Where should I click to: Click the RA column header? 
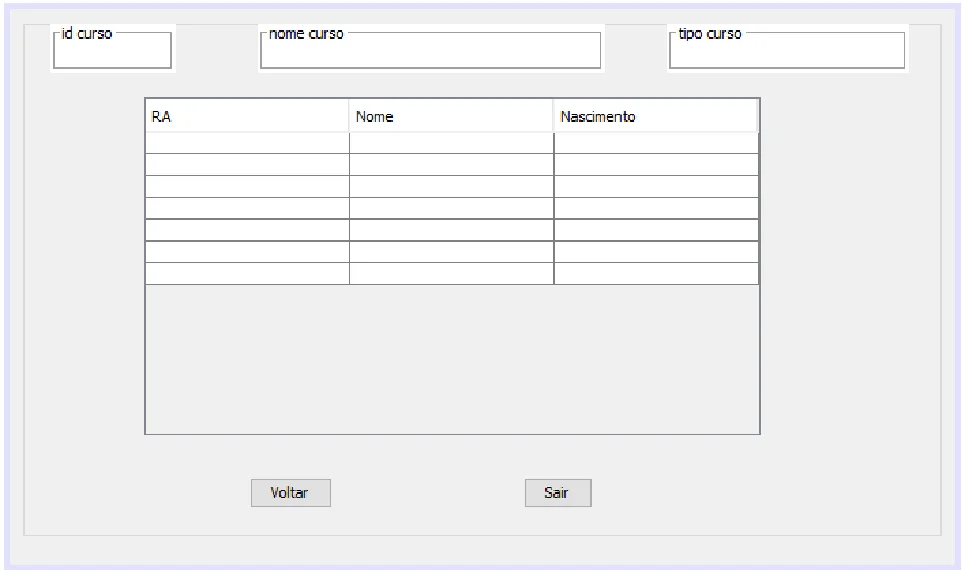pos(247,116)
